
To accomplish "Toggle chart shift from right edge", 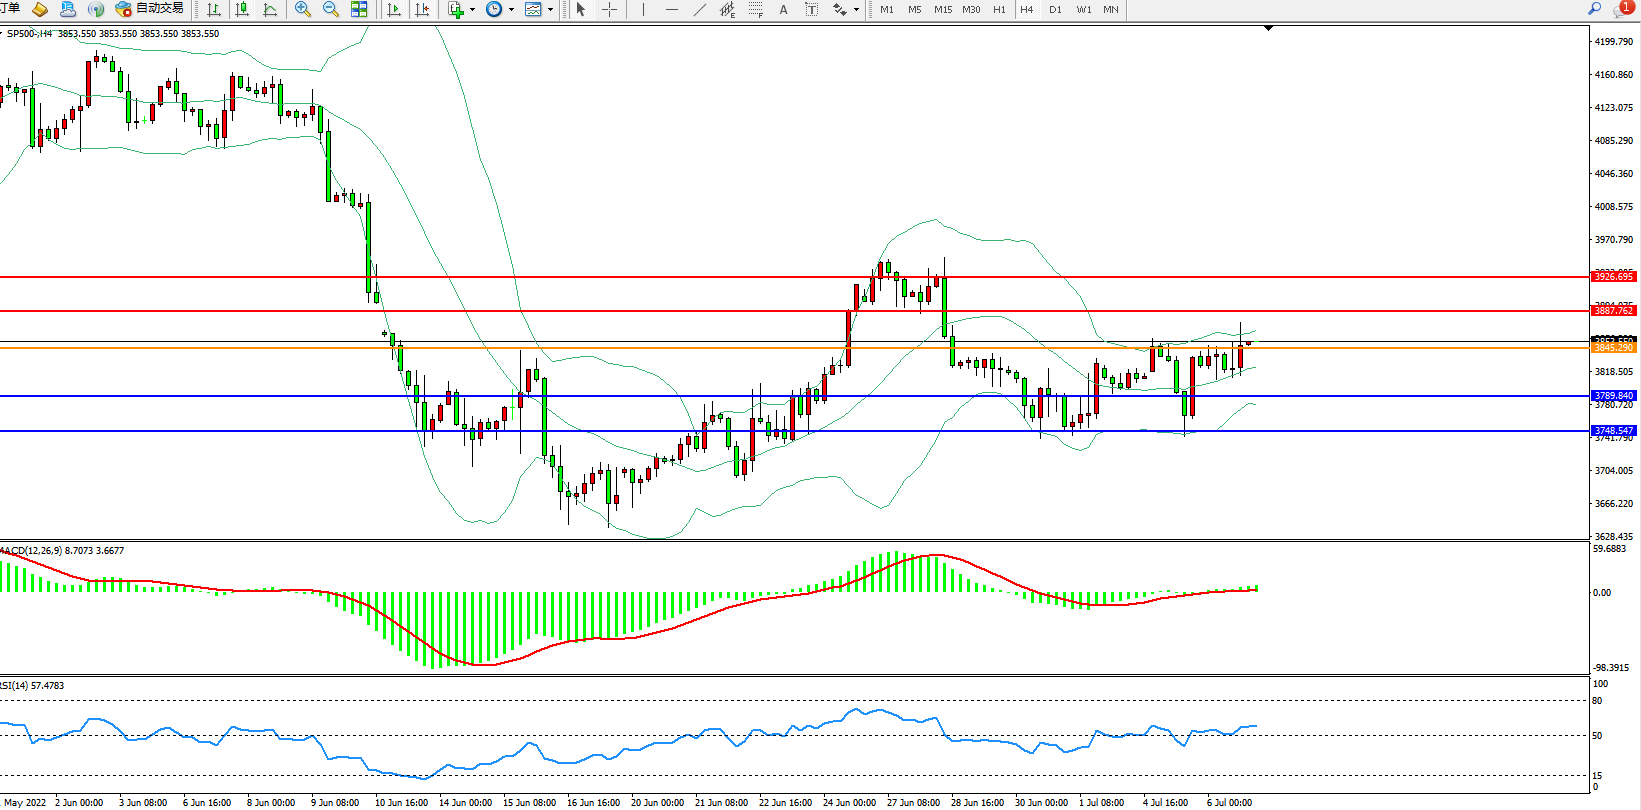I will (422, 9).
